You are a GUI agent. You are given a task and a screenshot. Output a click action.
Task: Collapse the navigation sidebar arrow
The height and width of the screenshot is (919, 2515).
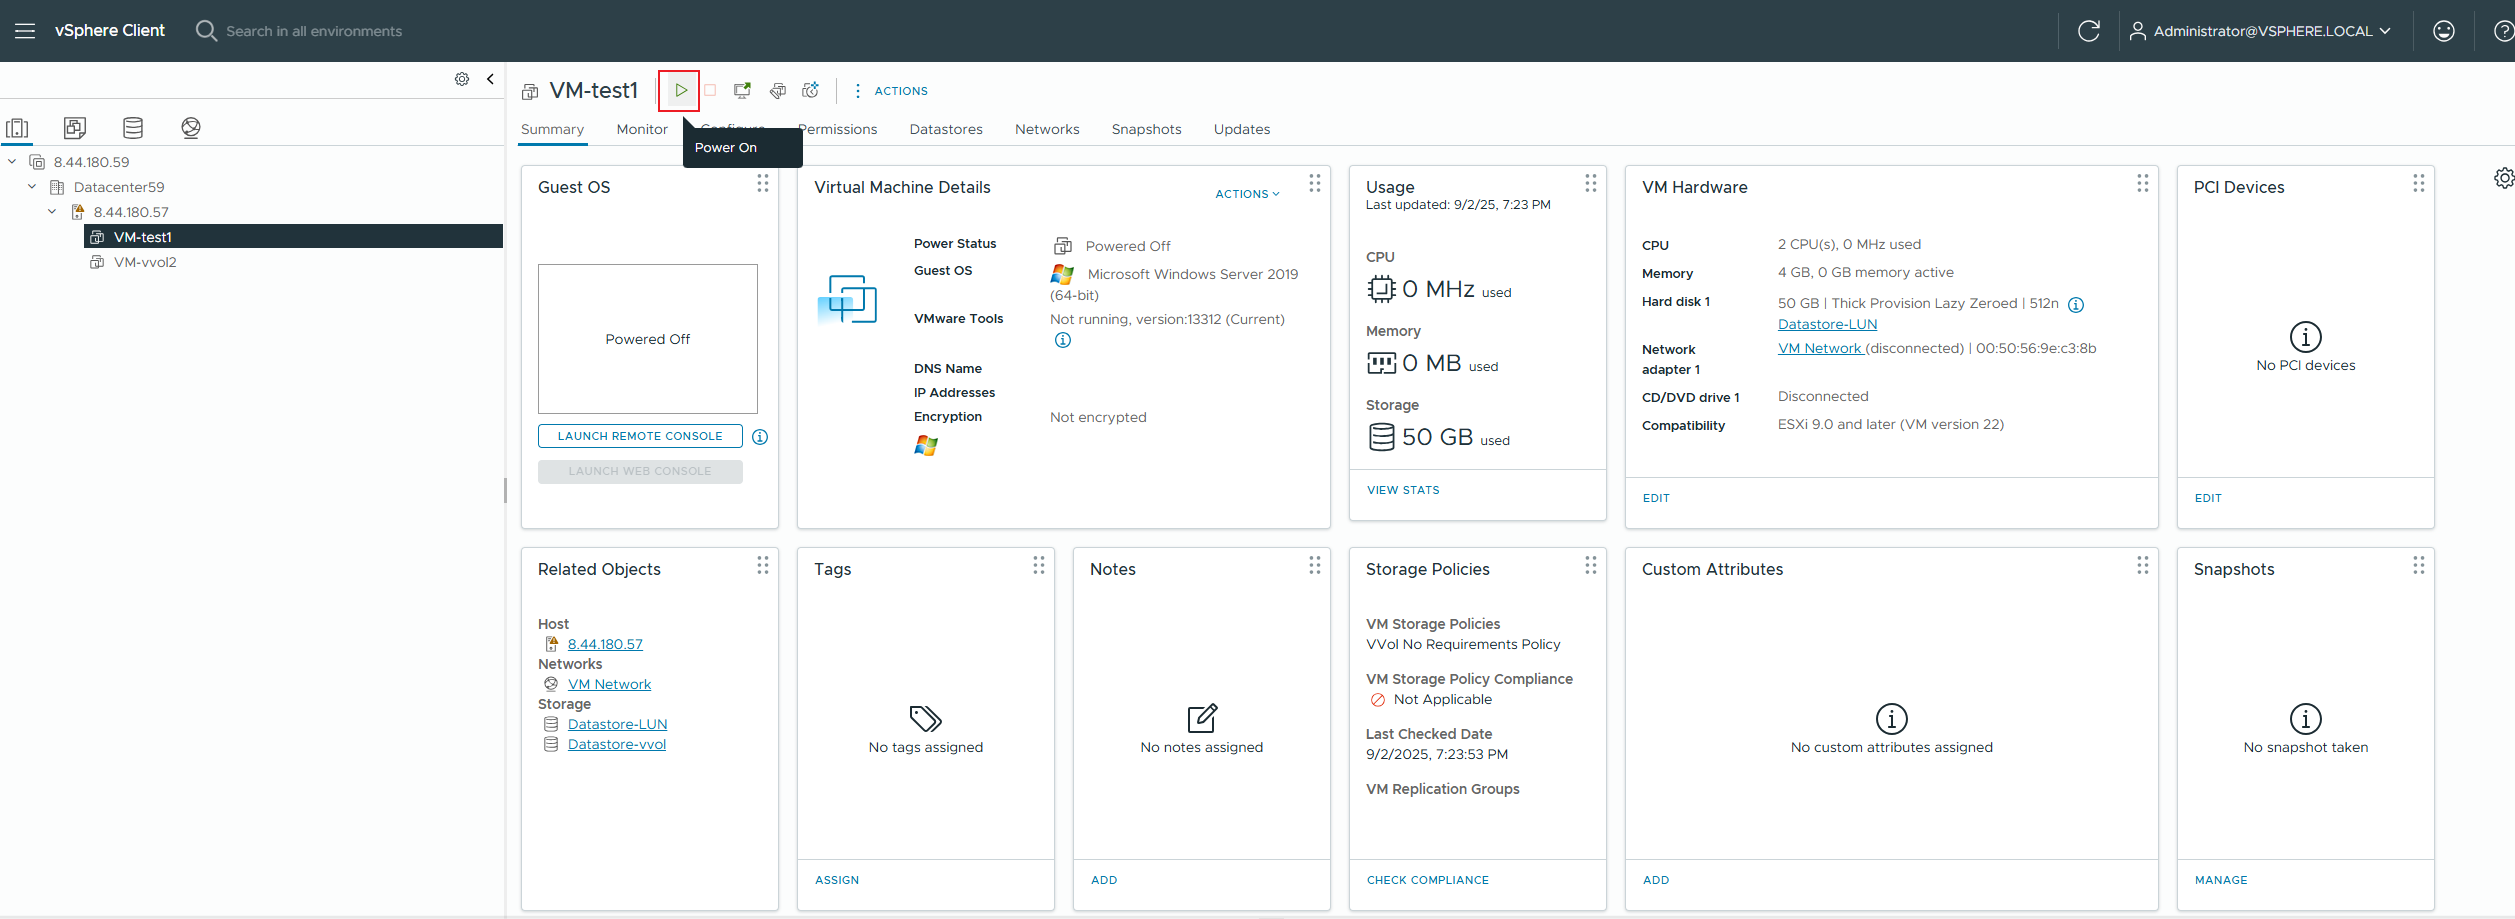490,79
